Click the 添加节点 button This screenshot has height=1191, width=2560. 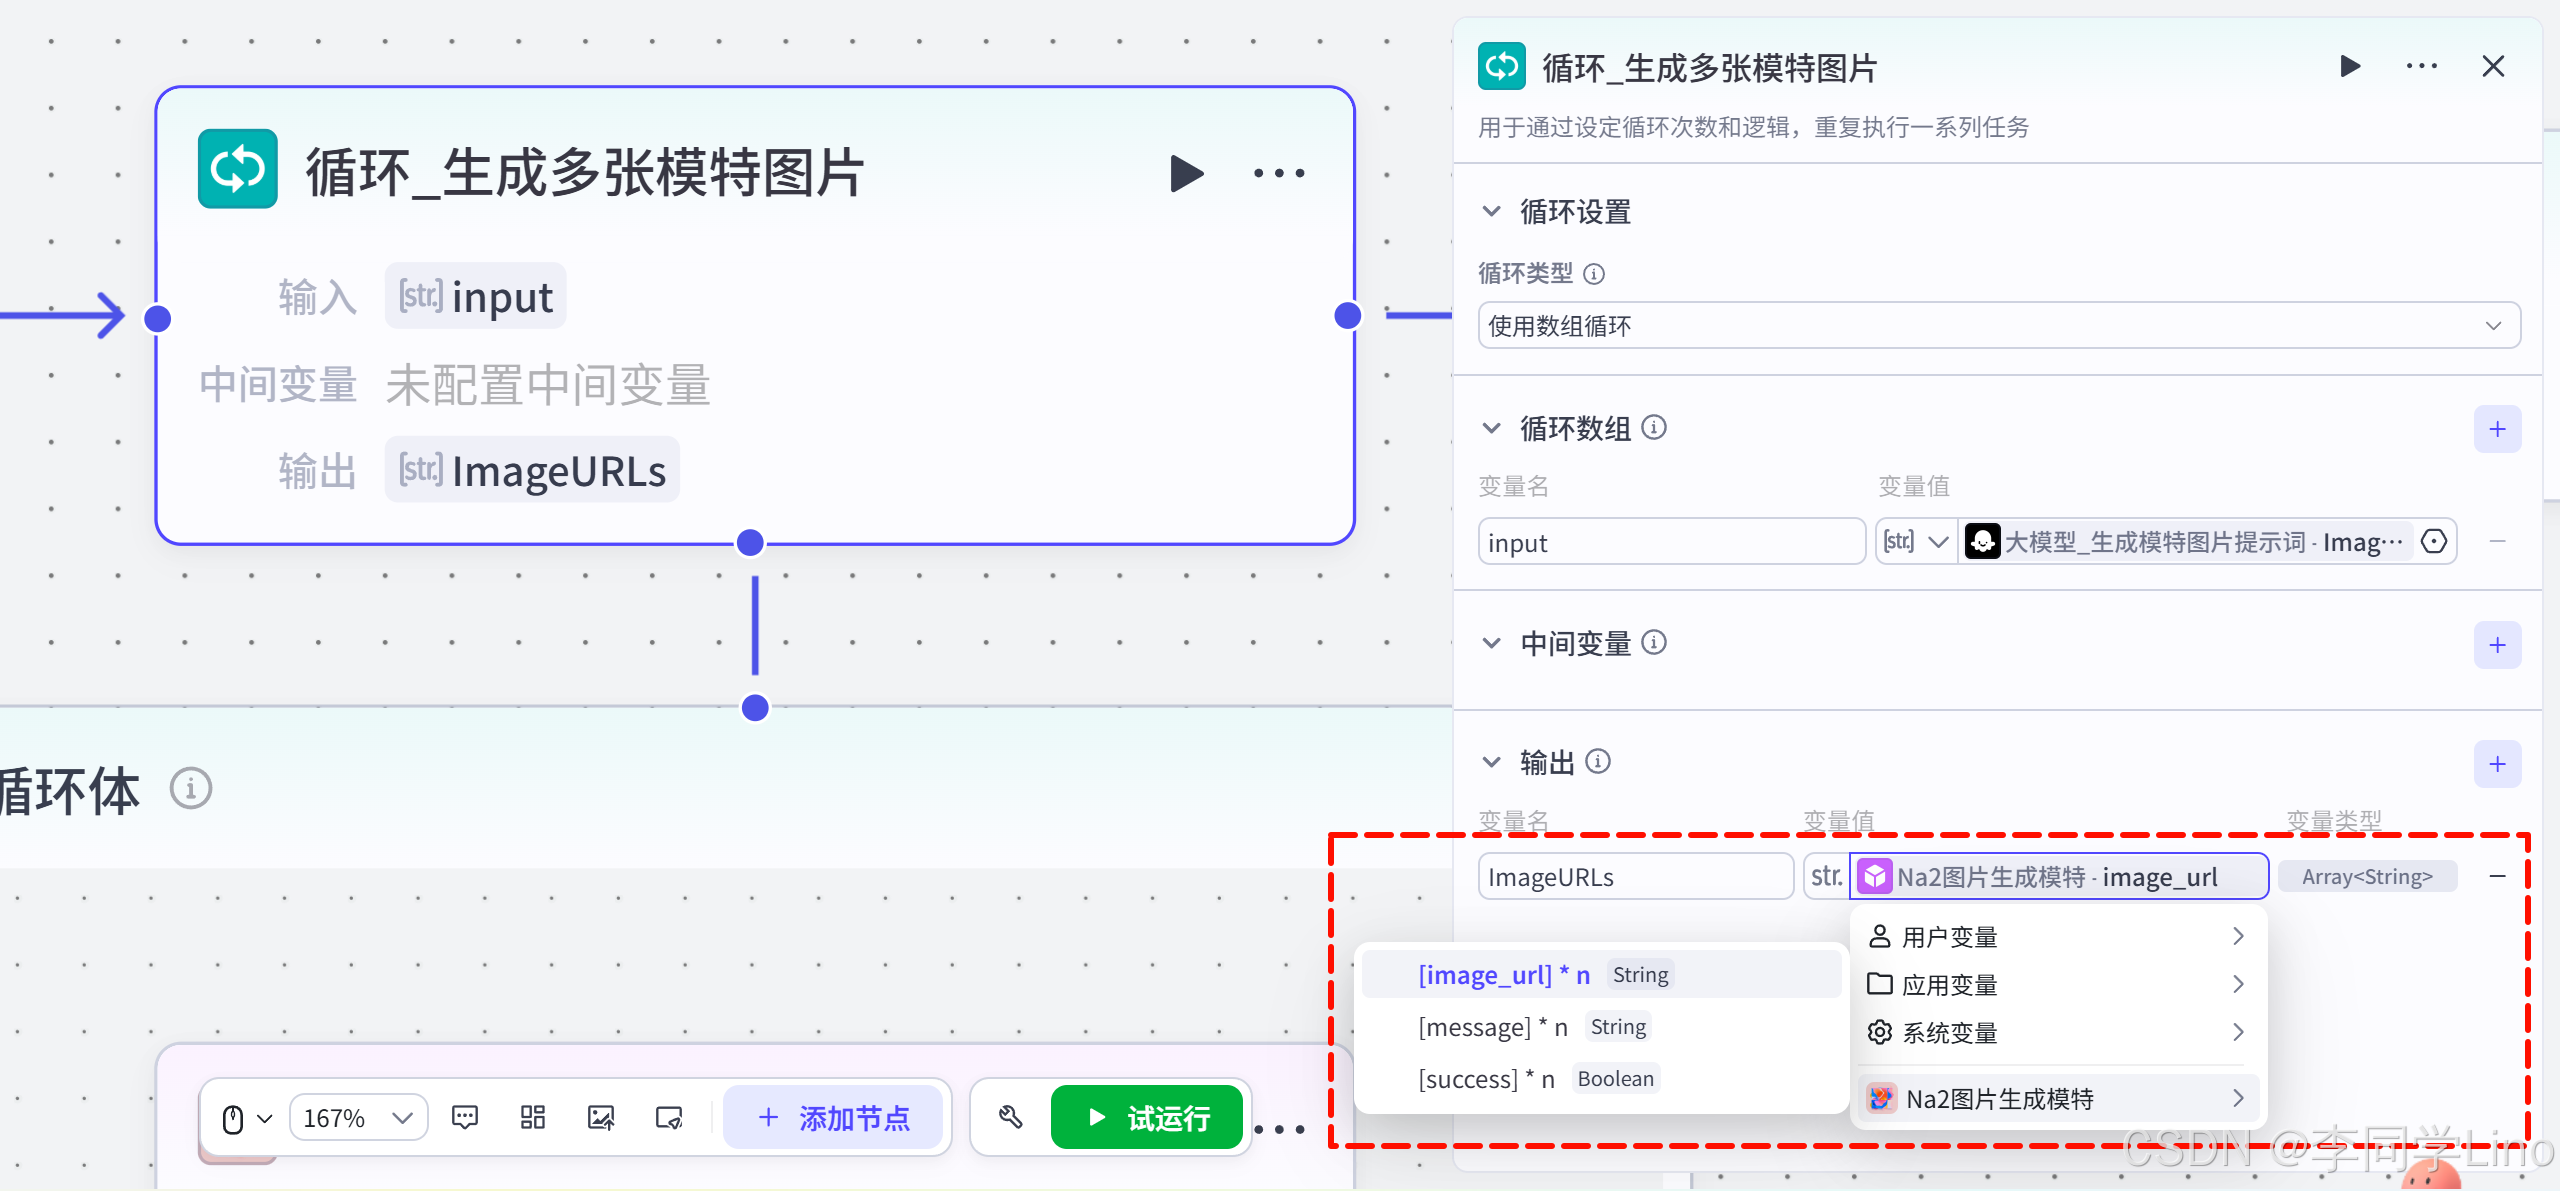tap(833, 1117)
